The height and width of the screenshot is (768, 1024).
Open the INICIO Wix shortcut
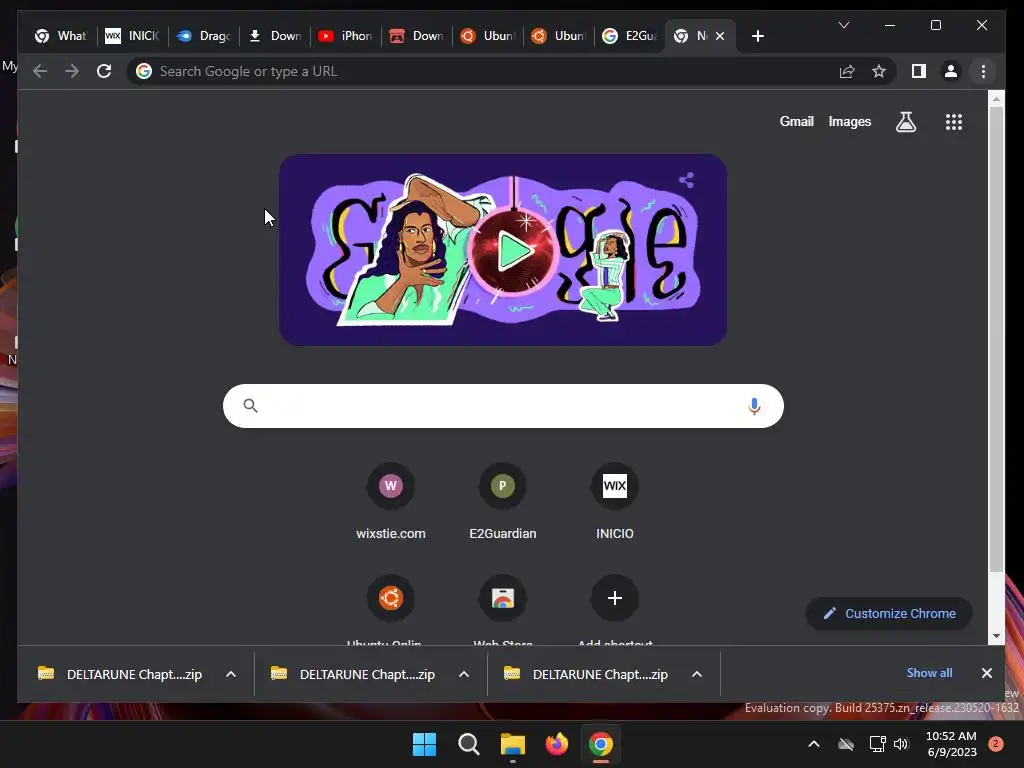[x=615, y=501]
